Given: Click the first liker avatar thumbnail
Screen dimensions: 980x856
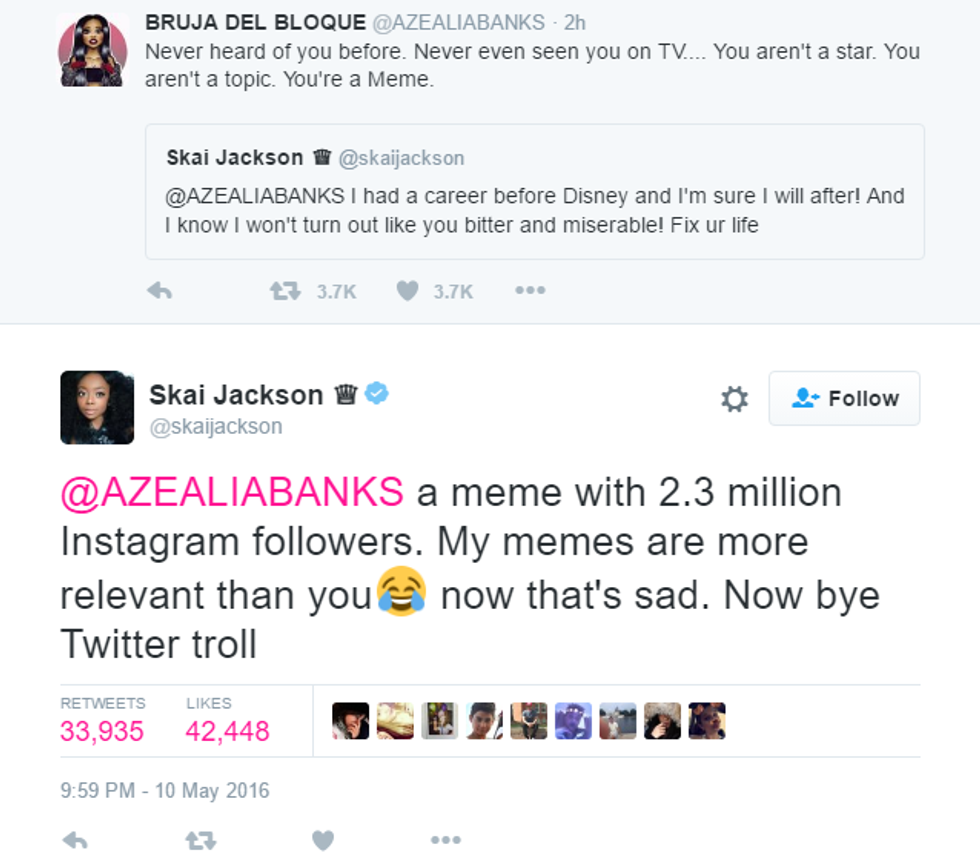Looking at the screenshot, I should tap(350, 721).
